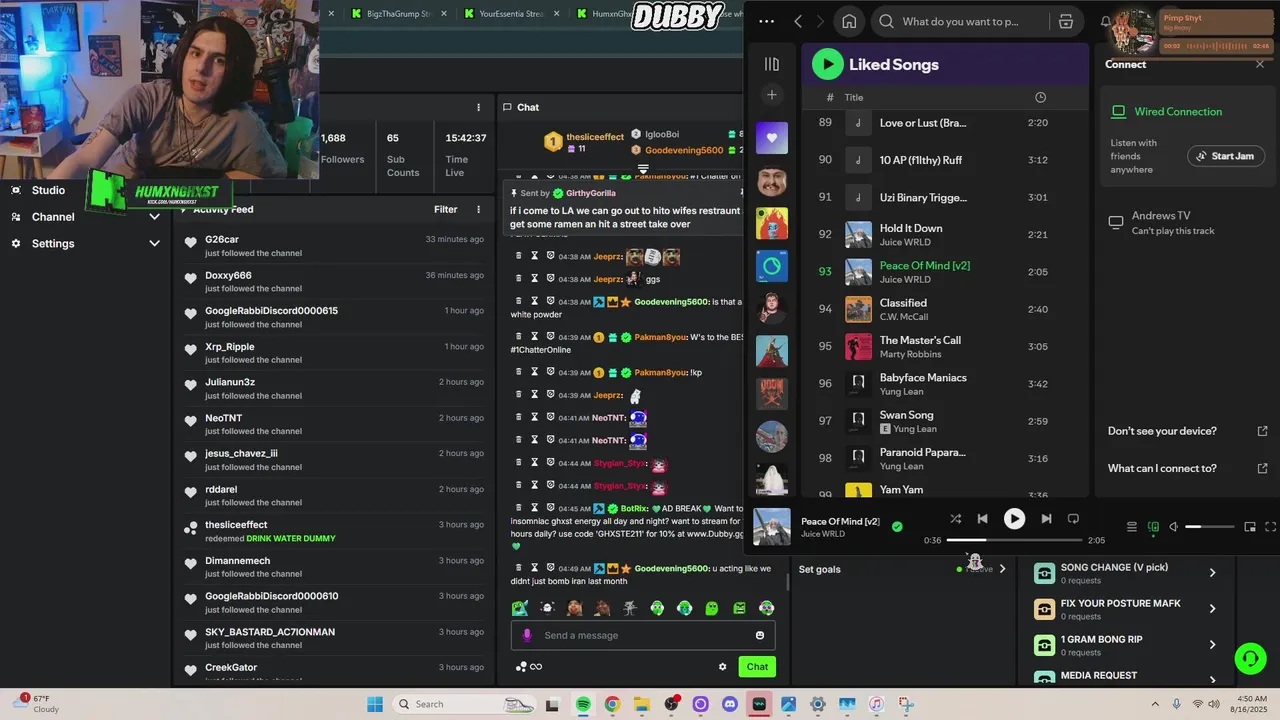Open Spotify Home
Screen dimensions: 1280x720
849,21
